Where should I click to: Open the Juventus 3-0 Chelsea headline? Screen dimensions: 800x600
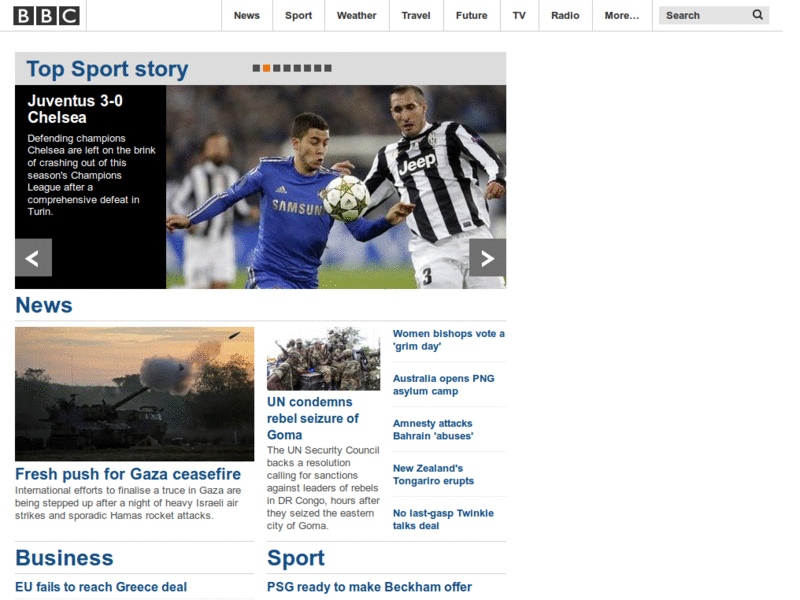pos(75,109)
